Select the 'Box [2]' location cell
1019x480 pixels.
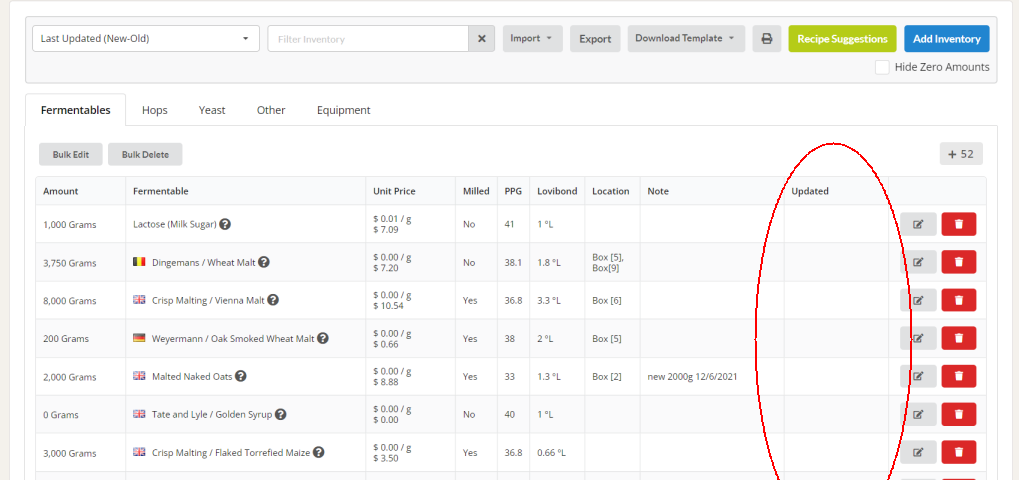click(x=607, y=377)
